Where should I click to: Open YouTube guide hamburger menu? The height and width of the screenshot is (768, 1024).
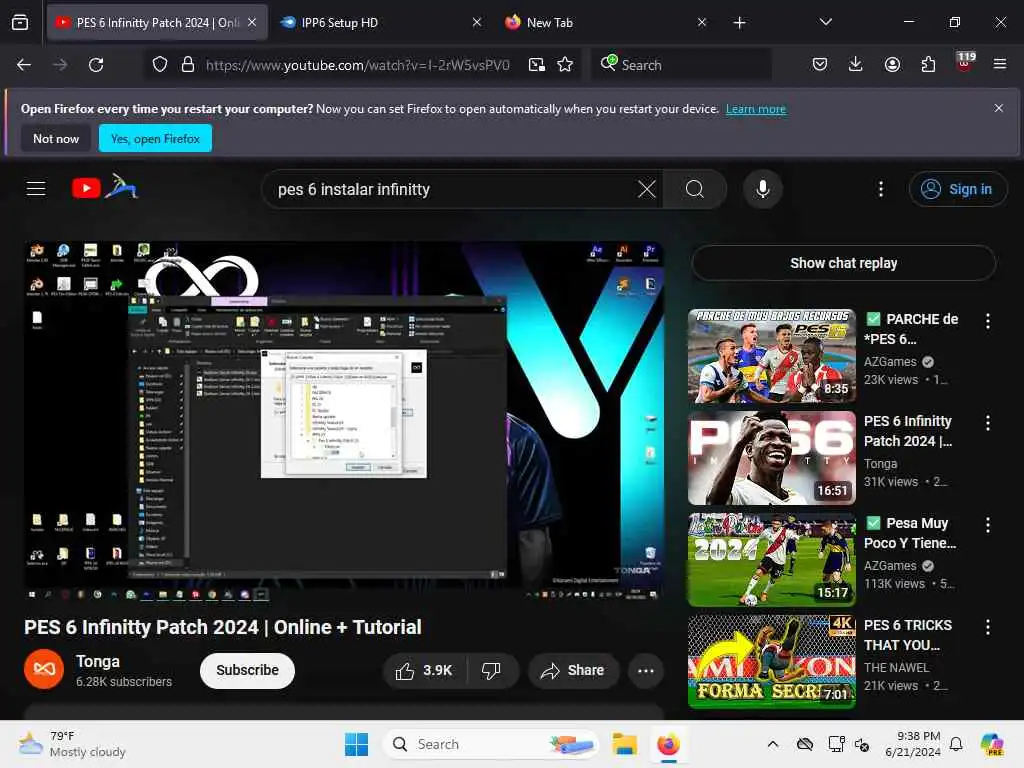point(36,189)
